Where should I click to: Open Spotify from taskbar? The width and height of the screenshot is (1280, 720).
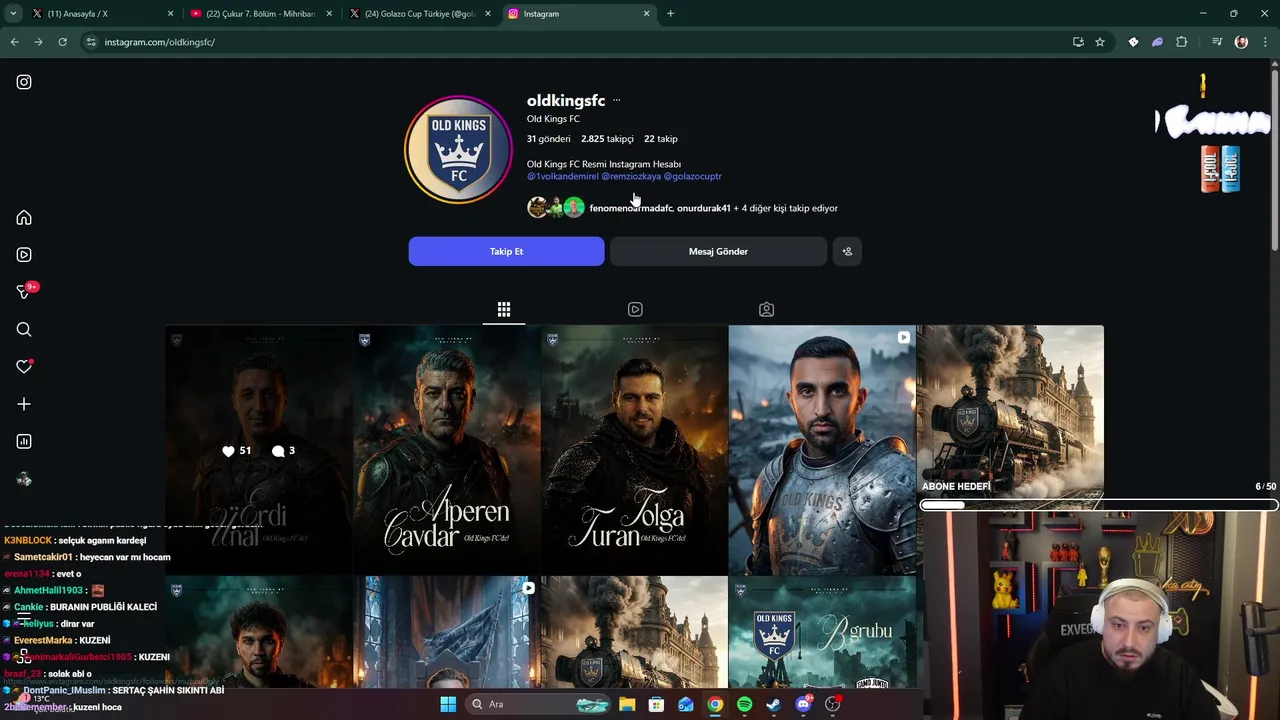pyautogui.click(x=745, y=704)
